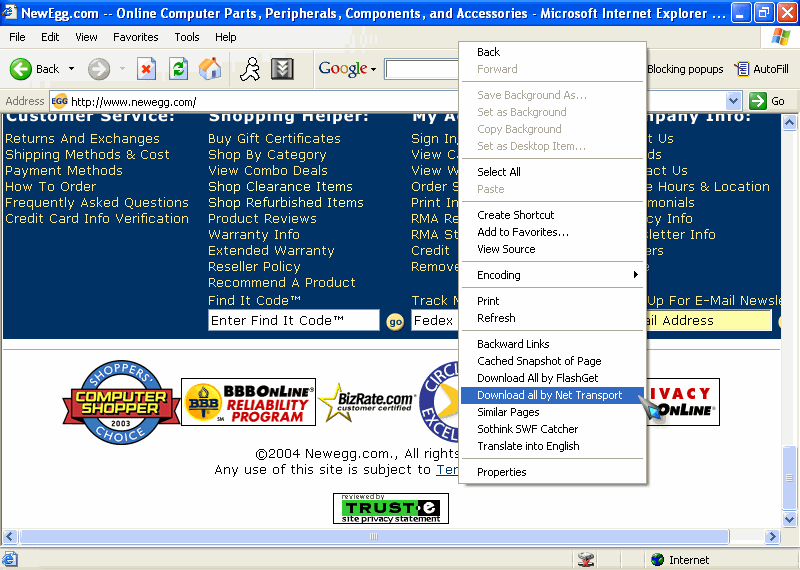Open the View Combo Deals link
Screen dimensions: 800x570
click(268, 170)
